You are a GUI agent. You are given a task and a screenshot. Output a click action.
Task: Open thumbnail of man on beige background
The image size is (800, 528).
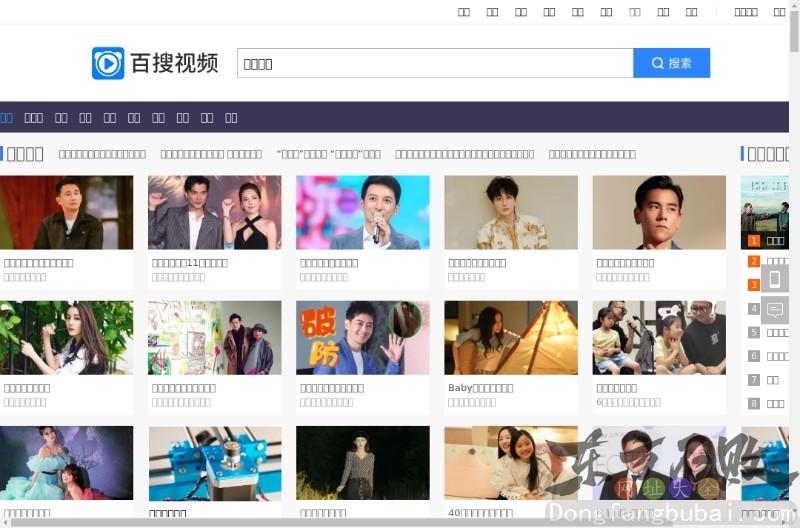[659, 212]
